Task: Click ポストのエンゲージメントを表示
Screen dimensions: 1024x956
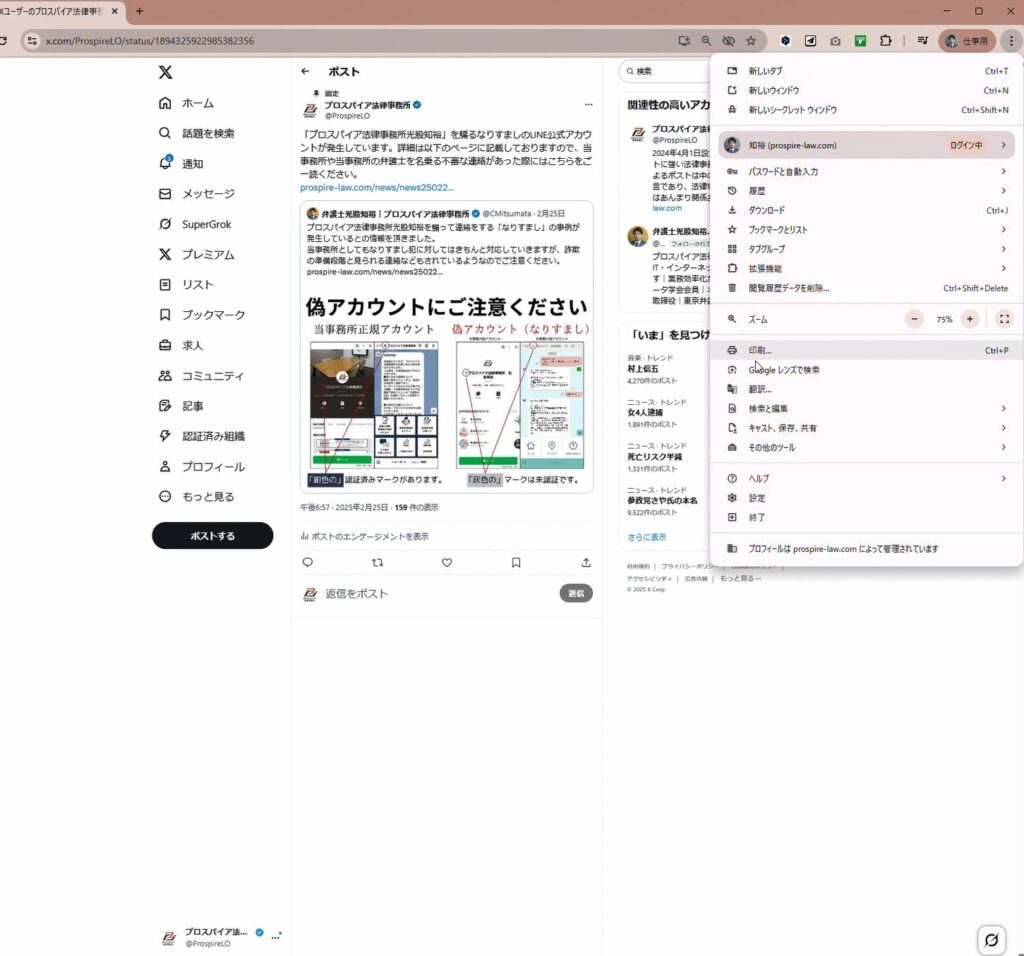Action: pos(364,536)
